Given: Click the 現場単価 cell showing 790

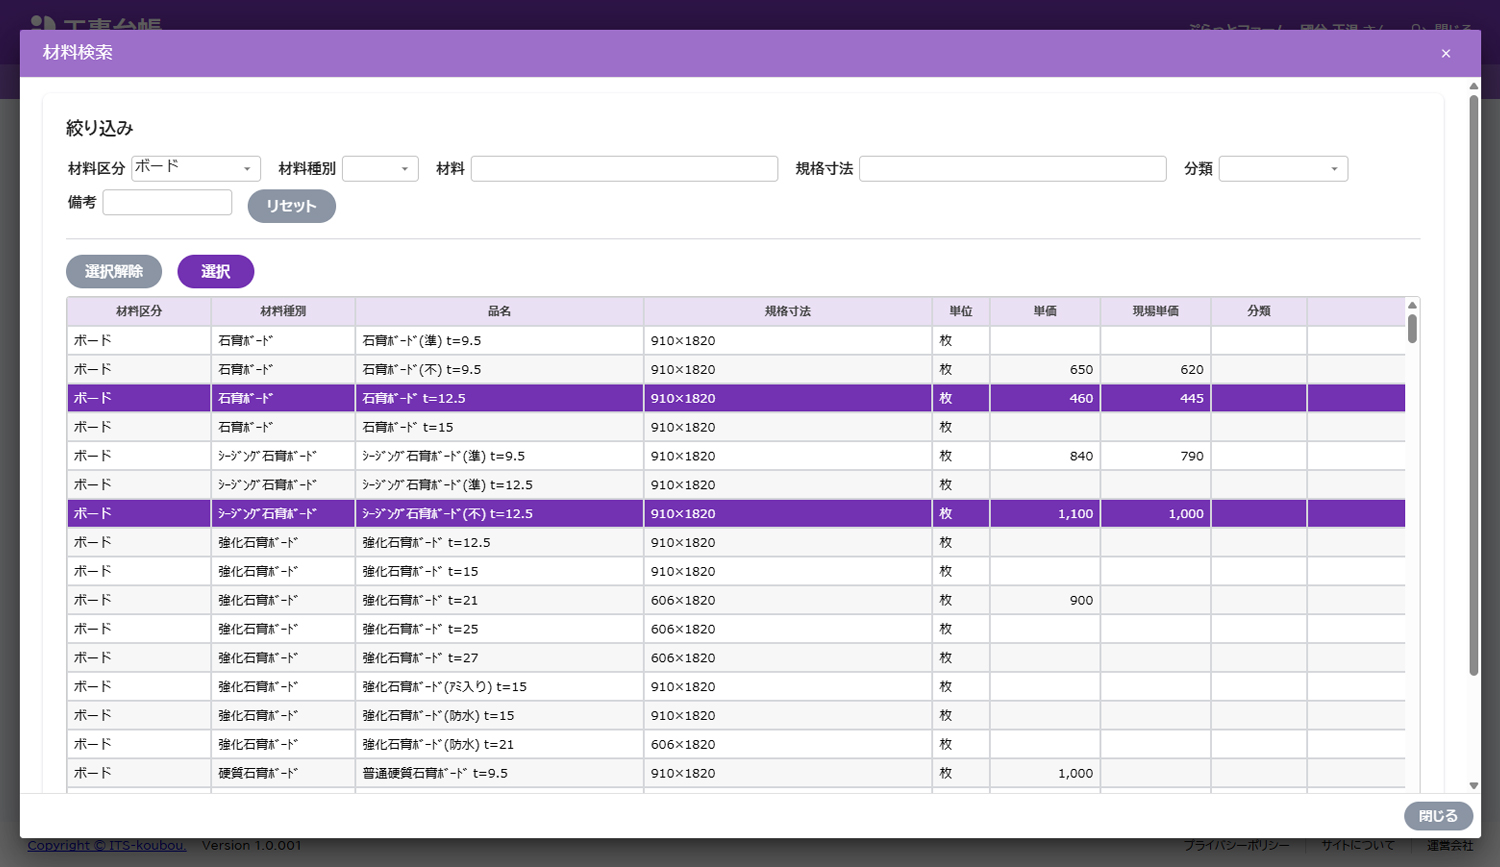Looking at the screenshot, I should coord(1155,456).
